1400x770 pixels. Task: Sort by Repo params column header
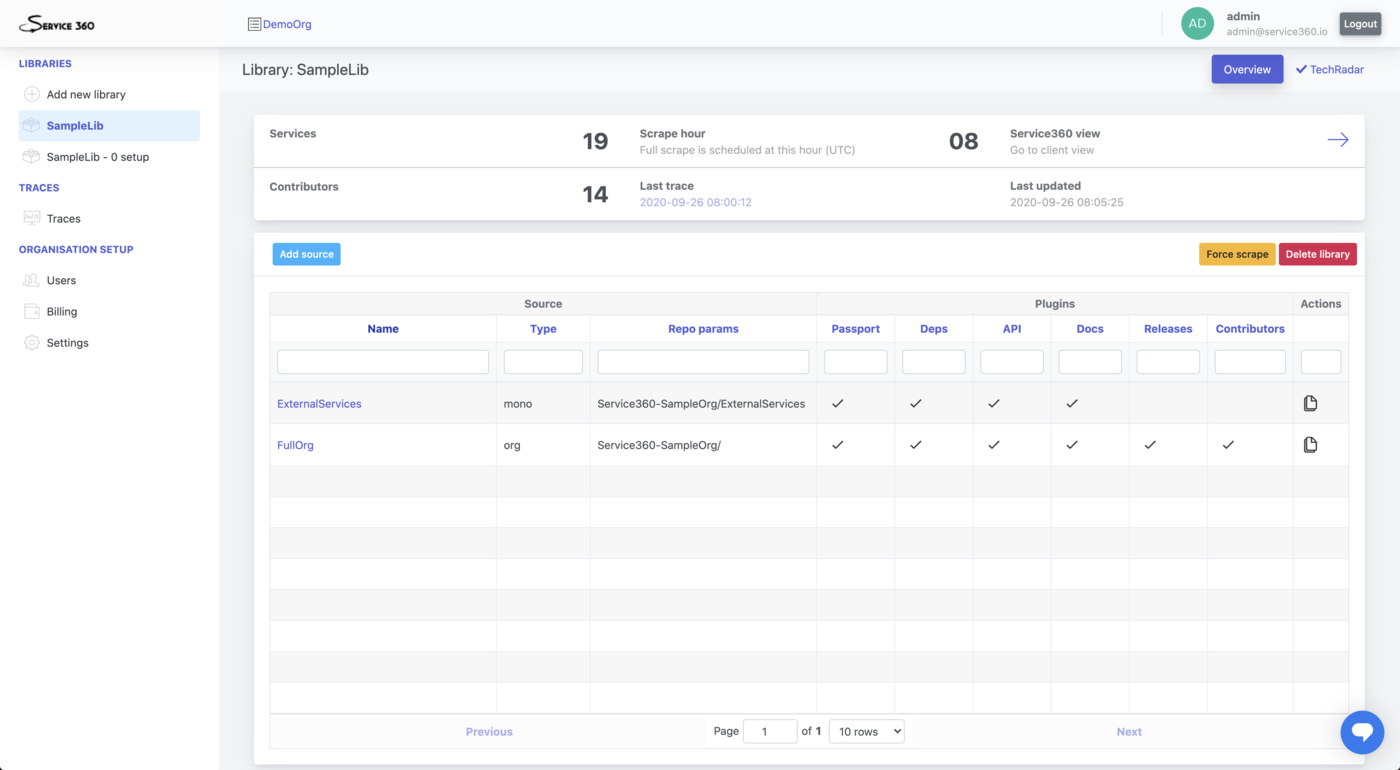click(703, 328)
